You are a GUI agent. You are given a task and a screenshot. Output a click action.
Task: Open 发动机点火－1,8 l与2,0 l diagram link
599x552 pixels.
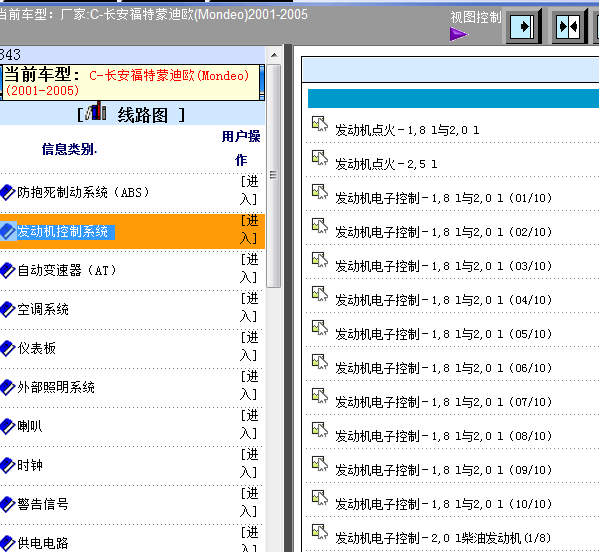pos(407,130)
